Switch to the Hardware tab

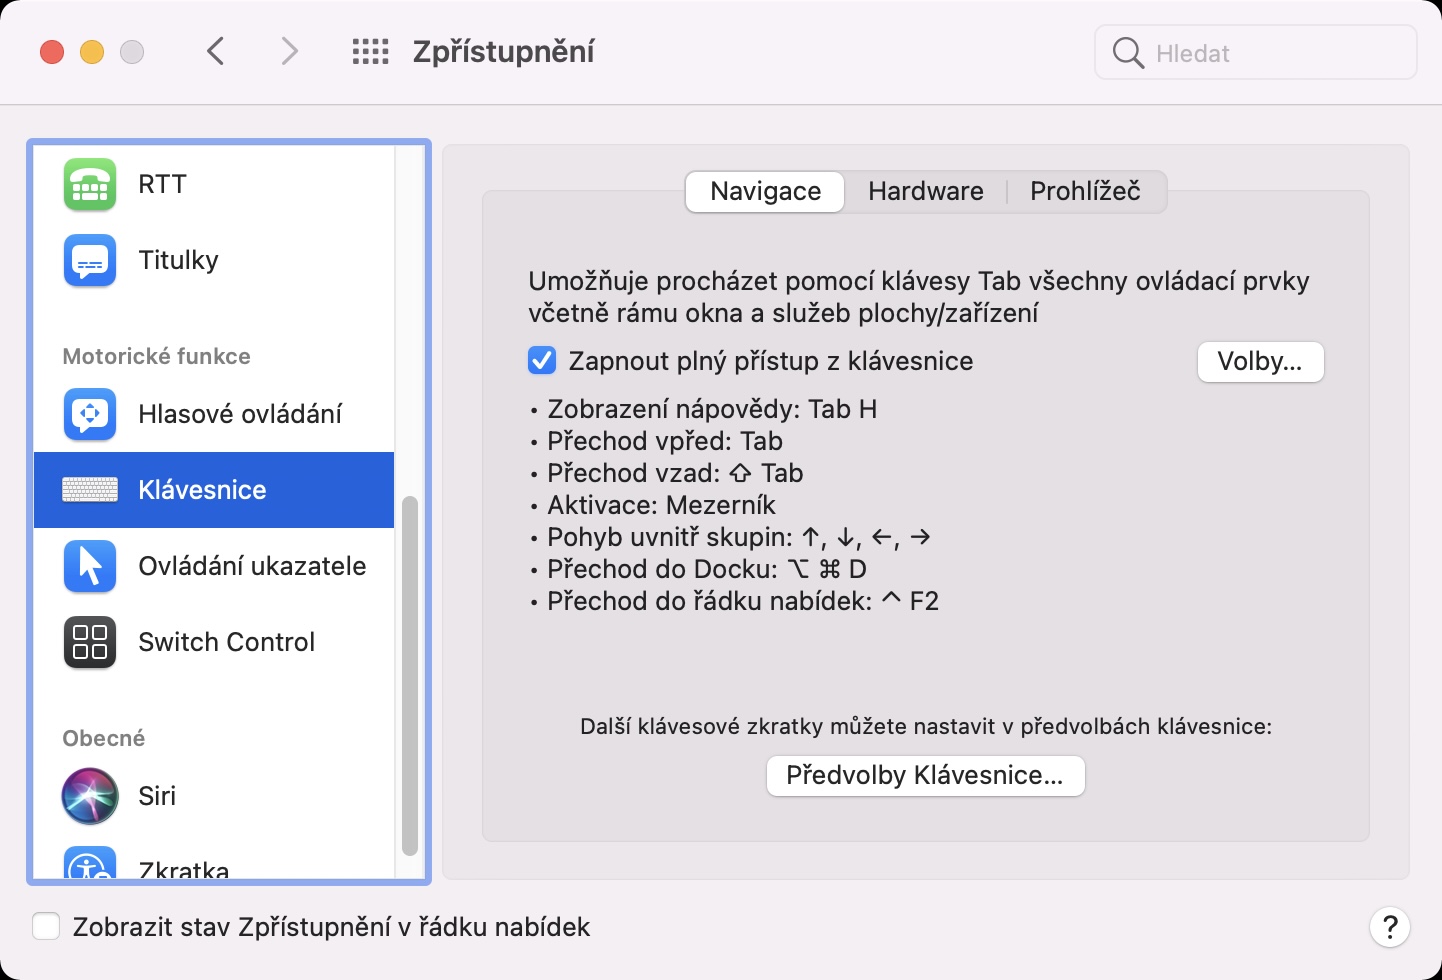[925, 192]
